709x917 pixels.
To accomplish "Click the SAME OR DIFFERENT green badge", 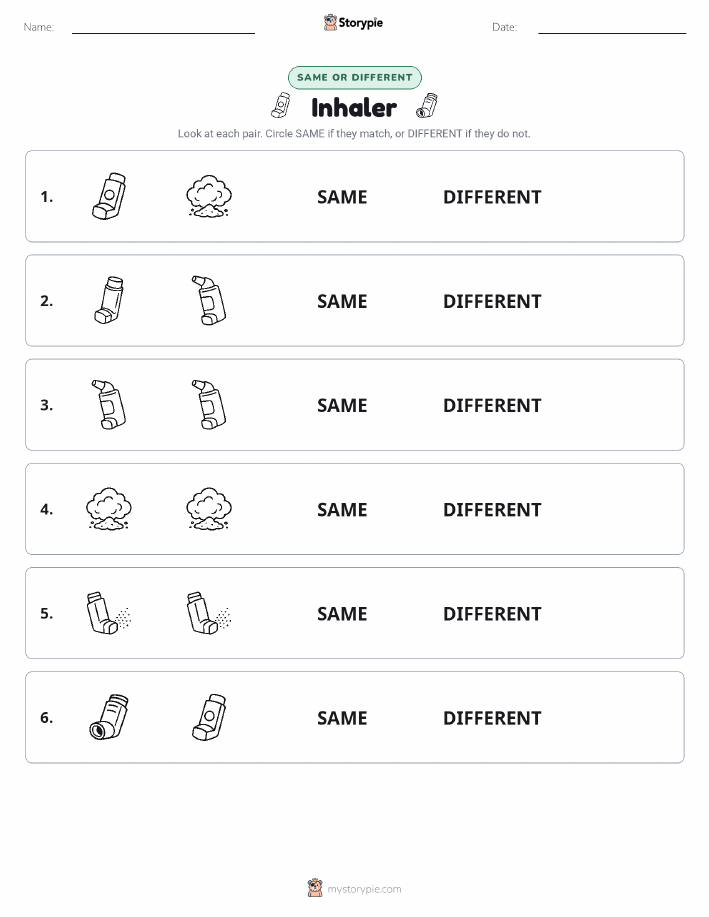I will pos(354,77).
